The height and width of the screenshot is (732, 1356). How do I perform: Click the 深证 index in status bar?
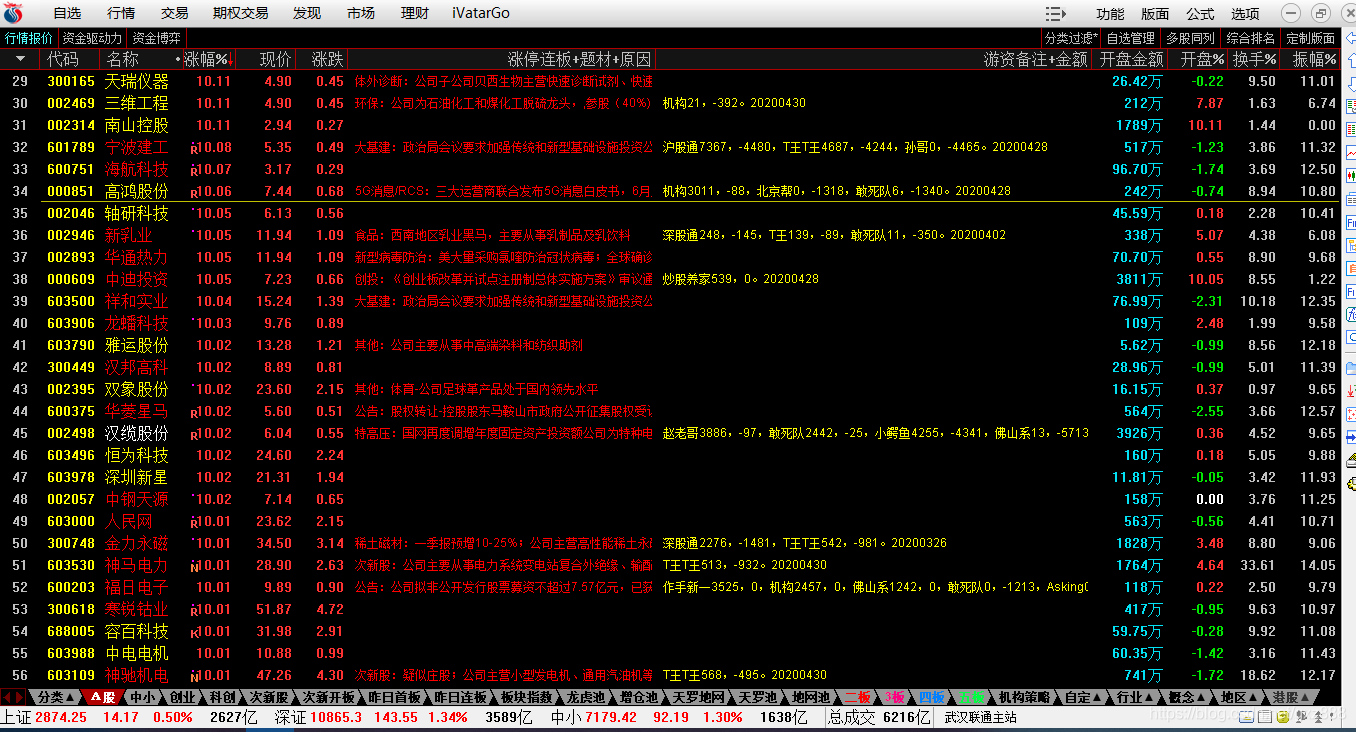(291, 717)
